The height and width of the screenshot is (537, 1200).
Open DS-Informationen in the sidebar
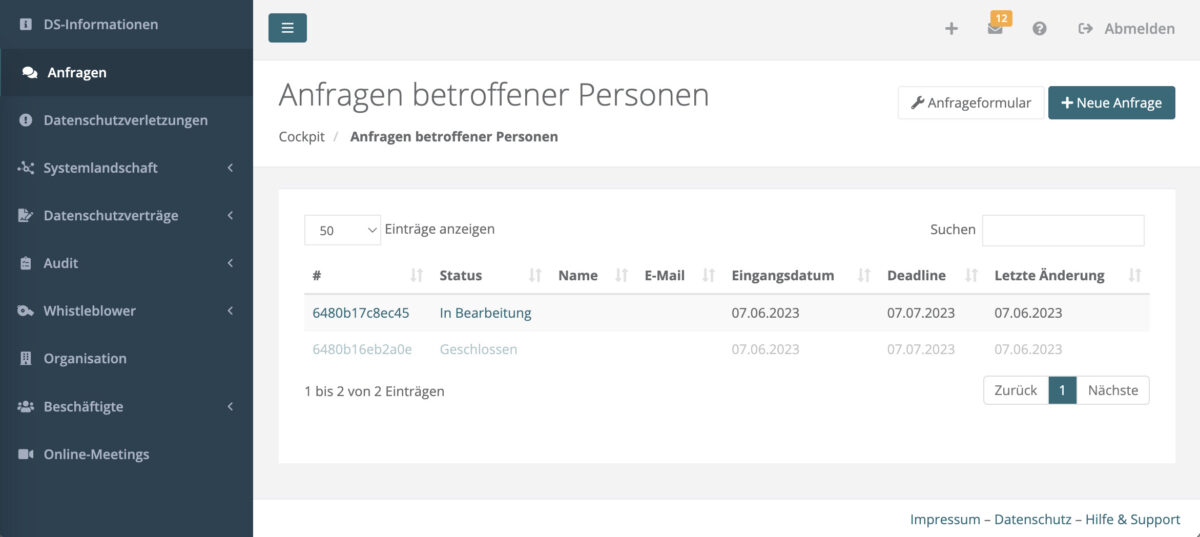pos(100,24)
